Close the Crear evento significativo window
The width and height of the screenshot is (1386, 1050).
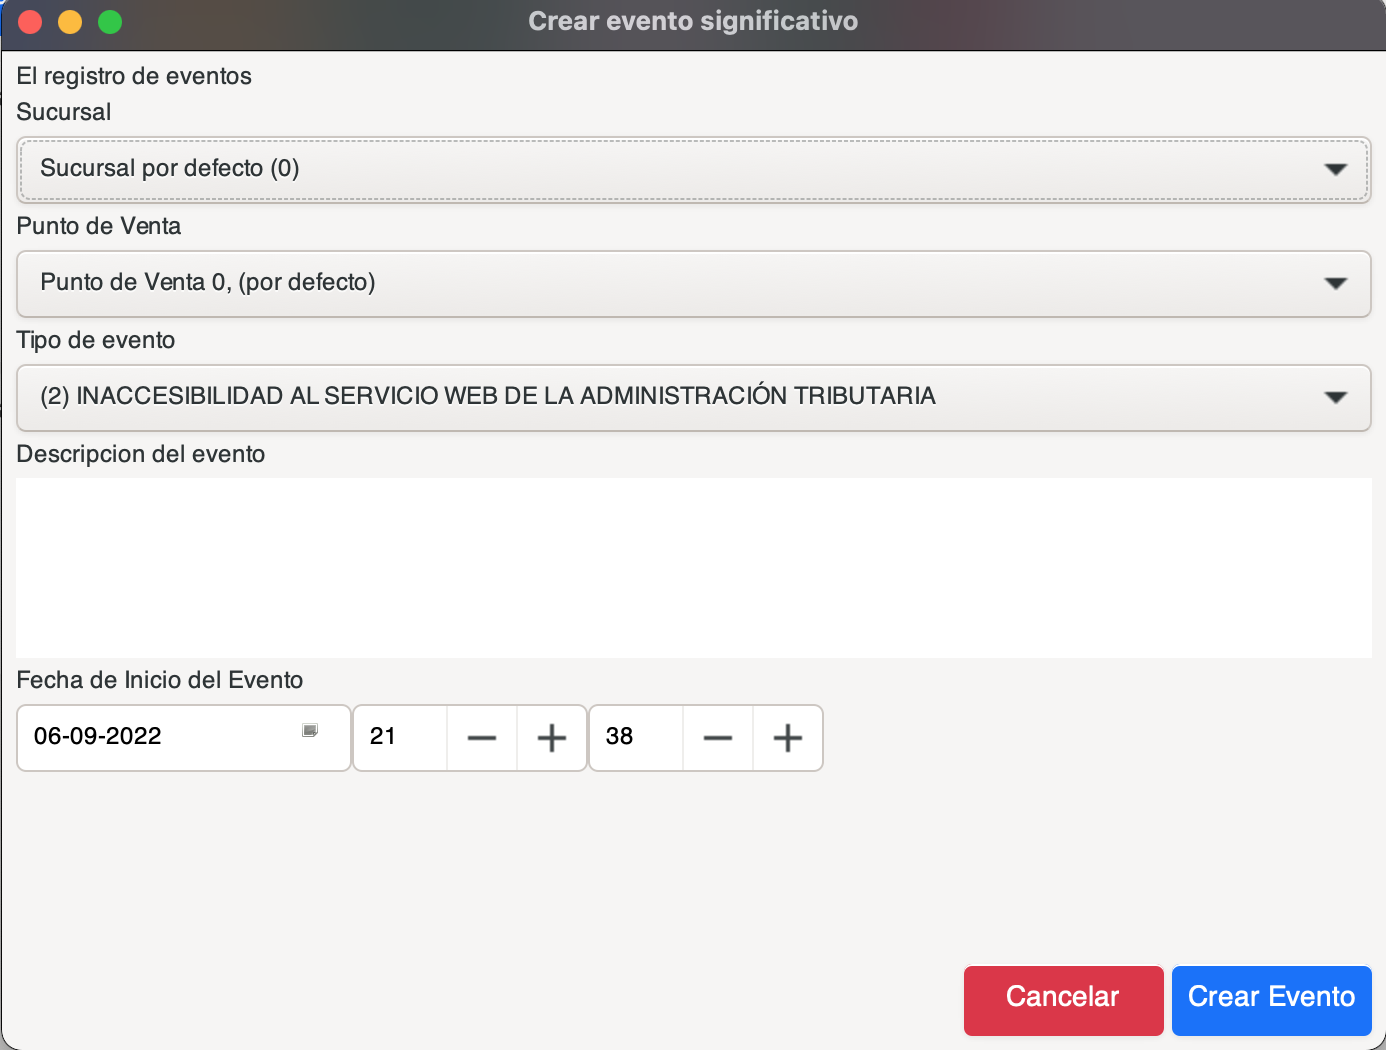pos(30,22)
